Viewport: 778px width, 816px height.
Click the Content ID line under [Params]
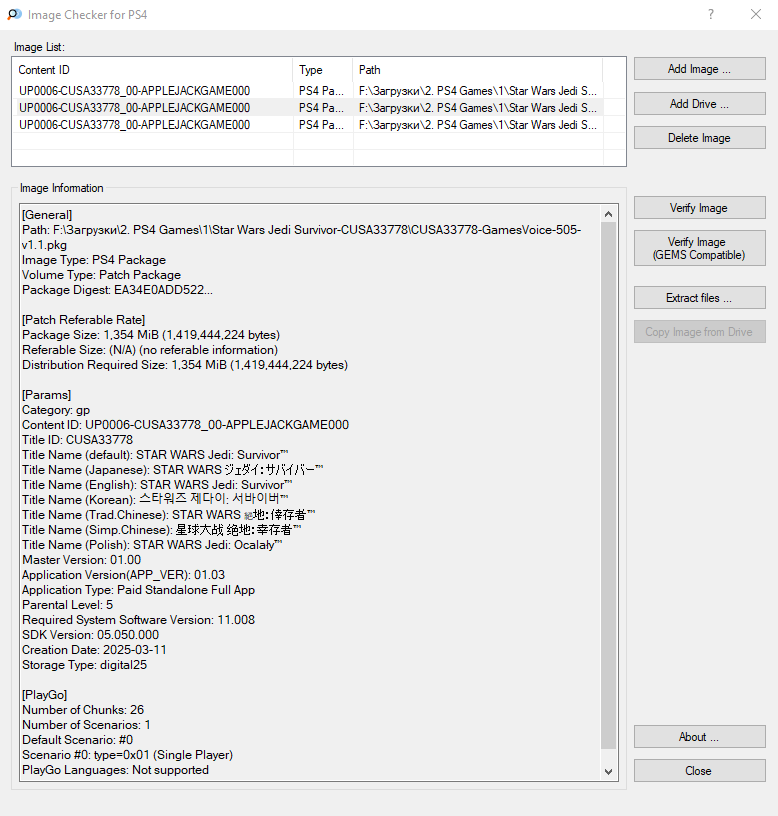(x=185, y=425)
